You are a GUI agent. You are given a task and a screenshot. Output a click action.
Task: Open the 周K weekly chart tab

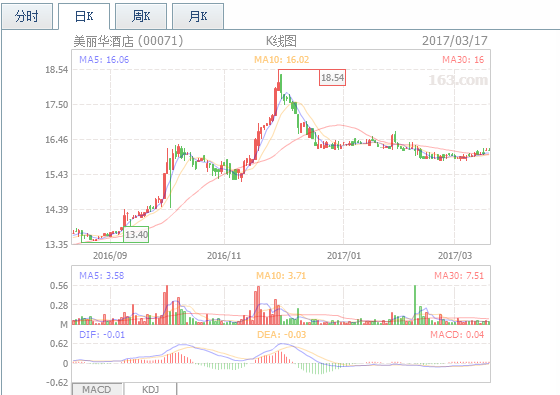tap(141, 16)
